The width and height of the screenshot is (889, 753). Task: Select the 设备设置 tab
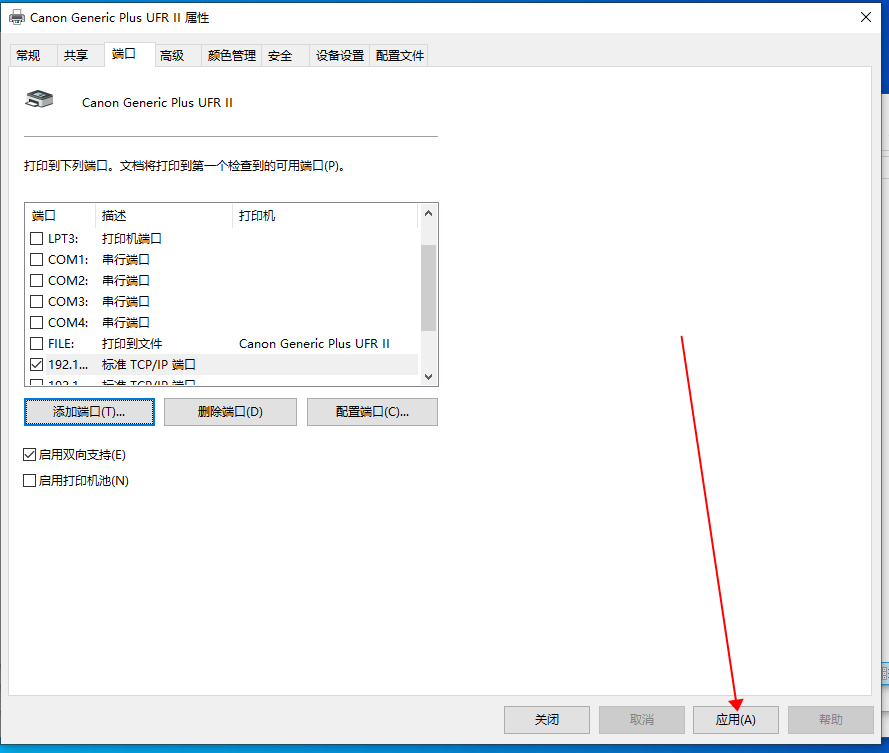(x=340, y=56)
